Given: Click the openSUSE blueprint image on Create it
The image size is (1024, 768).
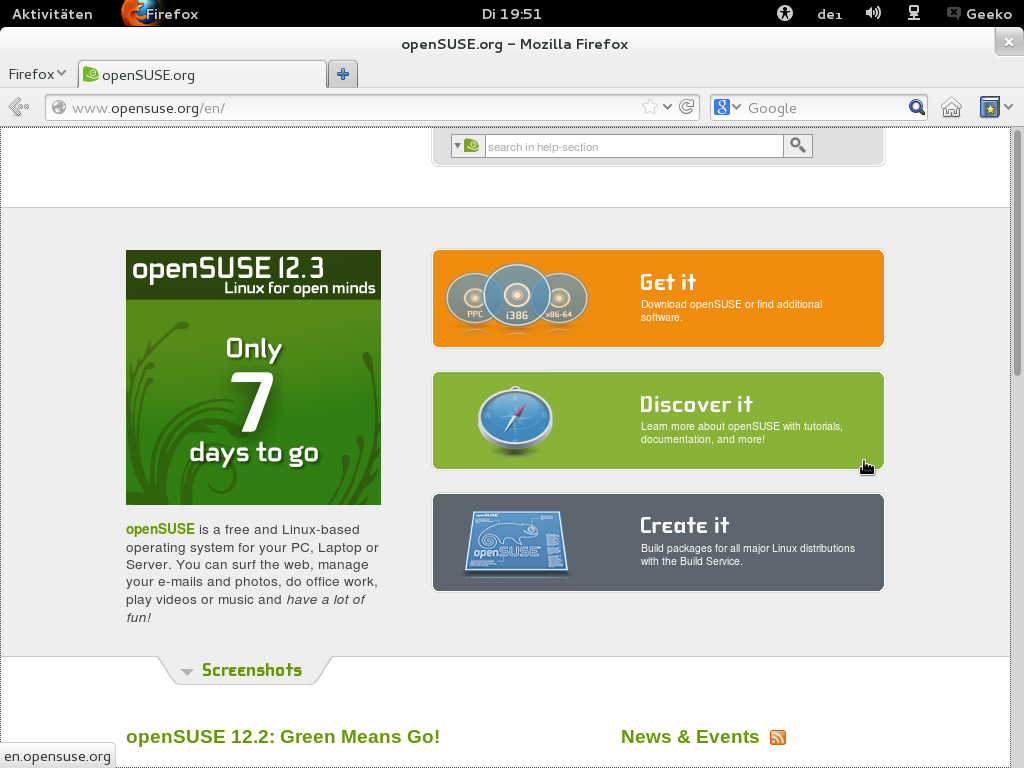Looking at the screenshot, I should (517, 543).
